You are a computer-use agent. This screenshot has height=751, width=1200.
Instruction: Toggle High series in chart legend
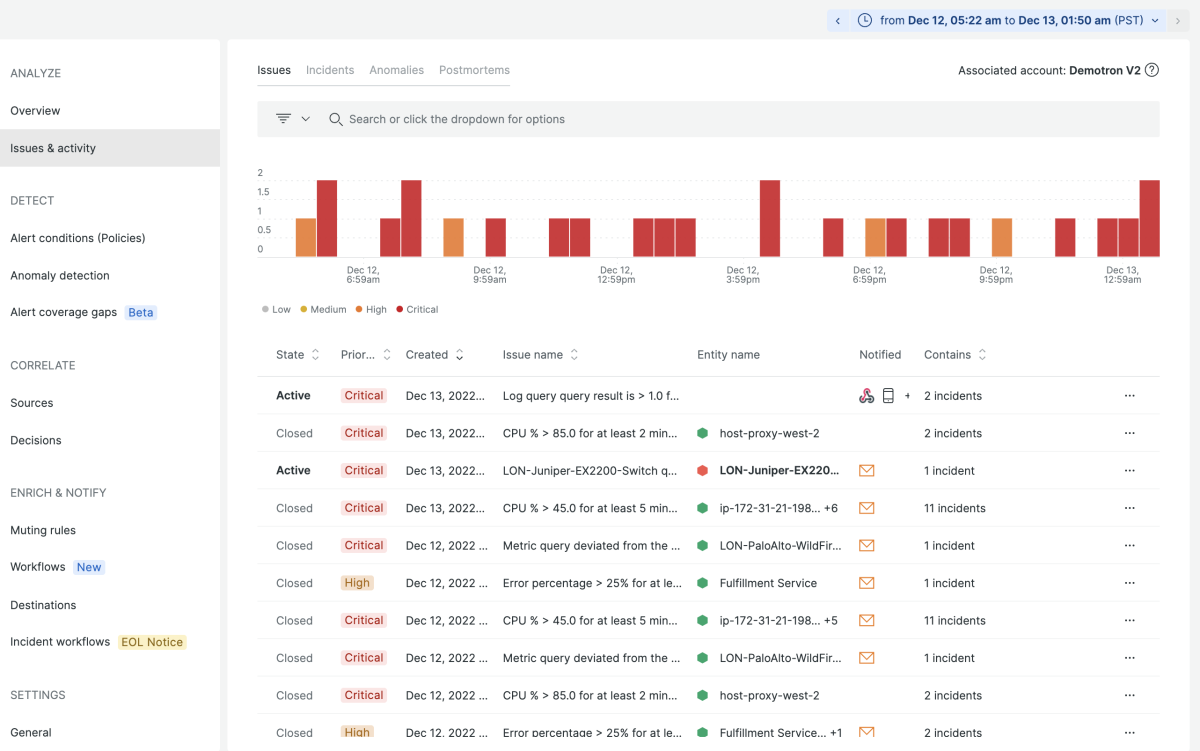pos(371,310)
